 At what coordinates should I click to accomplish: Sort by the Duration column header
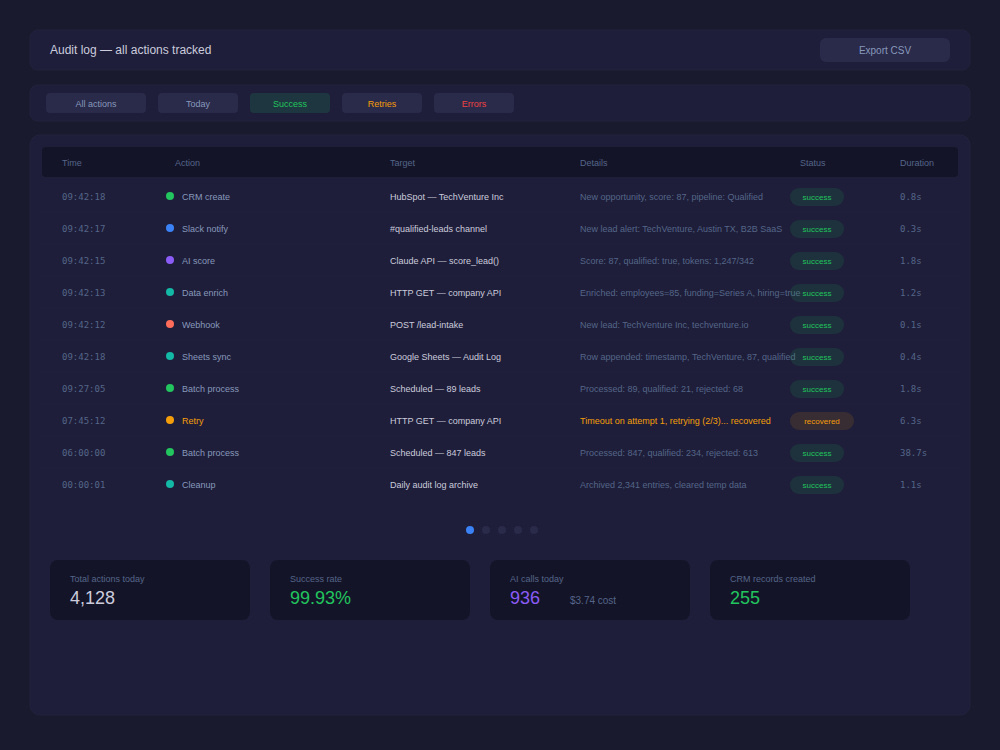(916, 163)
